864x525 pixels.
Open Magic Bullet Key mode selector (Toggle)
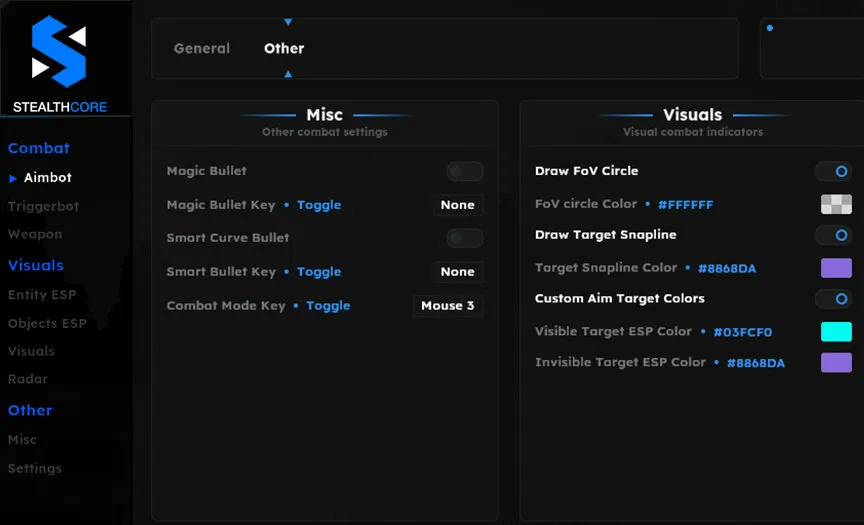319,205
